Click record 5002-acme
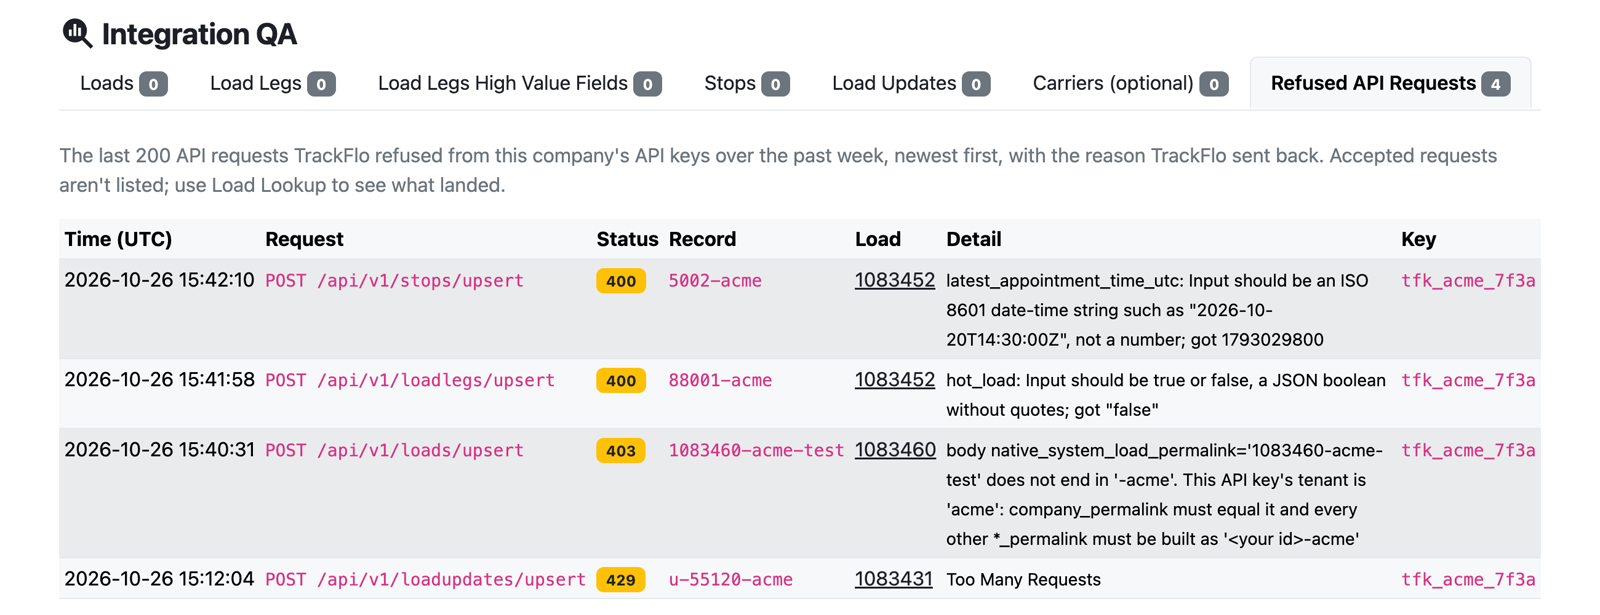The width and height of the screenshot is (1600, 615). (715, 281)
